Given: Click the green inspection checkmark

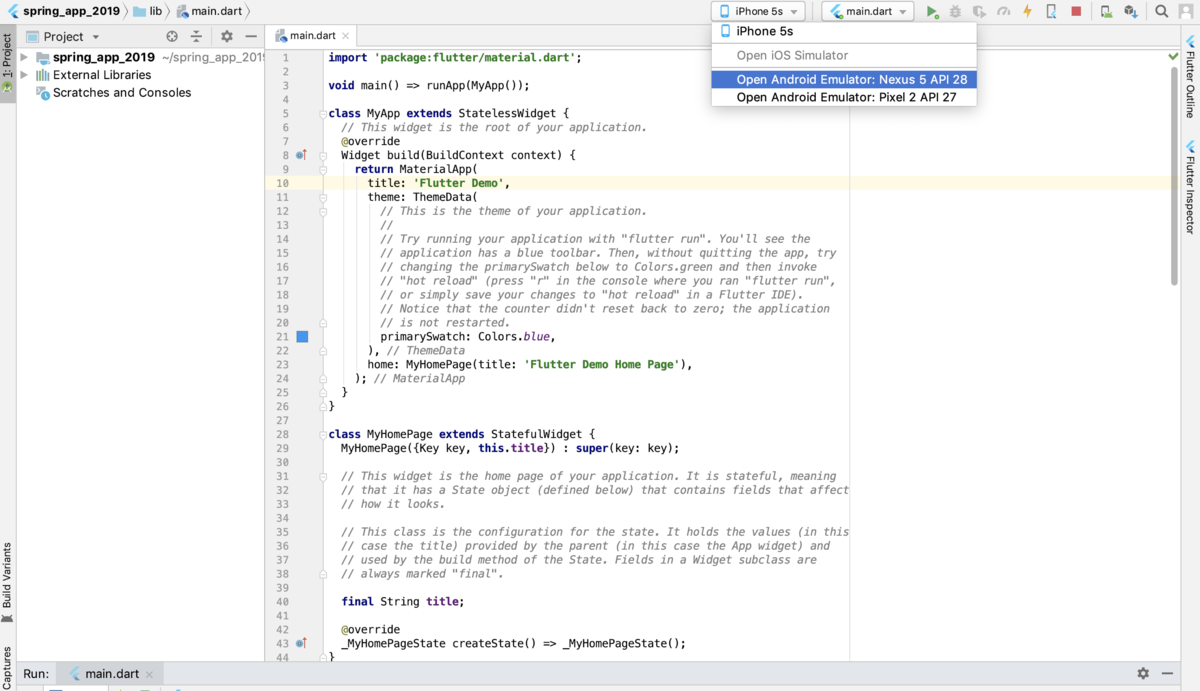Looking at the screenshot, I should point(1174,57).
